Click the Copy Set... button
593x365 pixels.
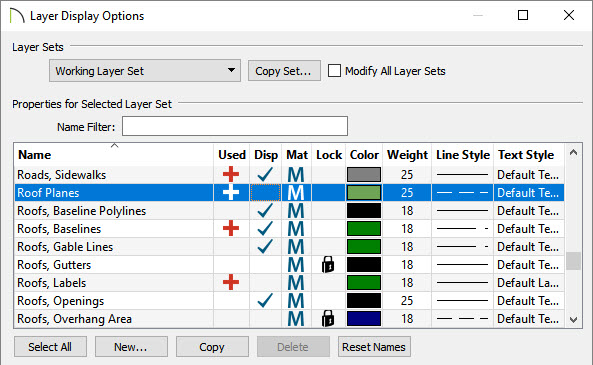pos(284,71)
